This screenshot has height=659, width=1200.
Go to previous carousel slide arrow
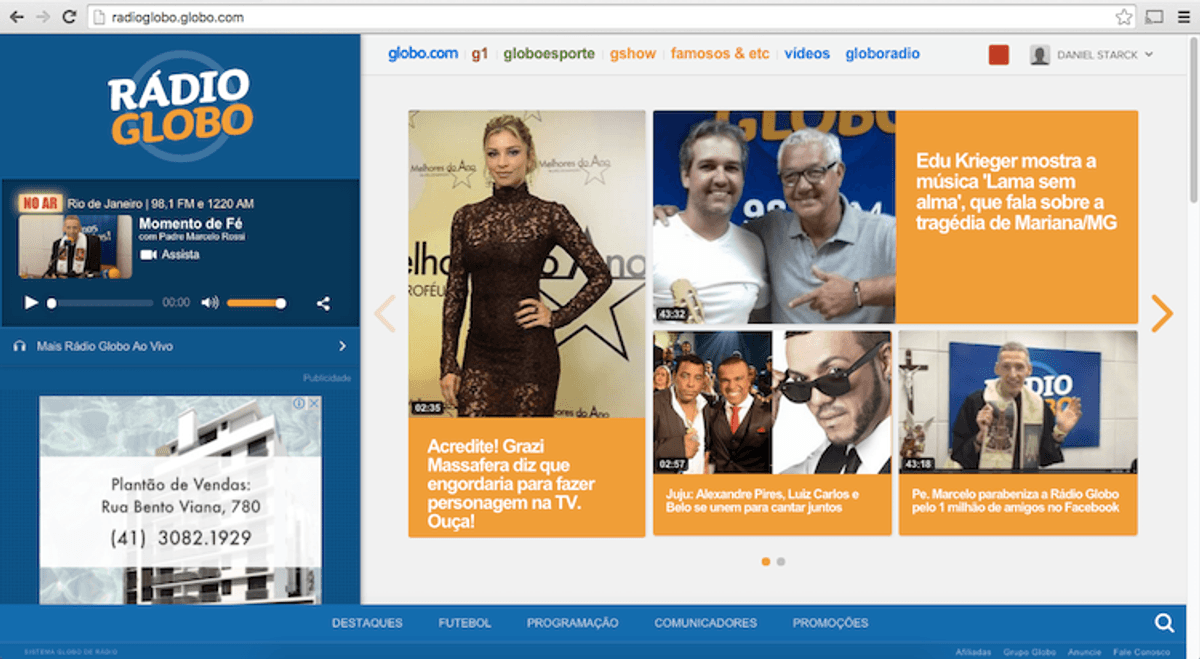coord(385,313)
